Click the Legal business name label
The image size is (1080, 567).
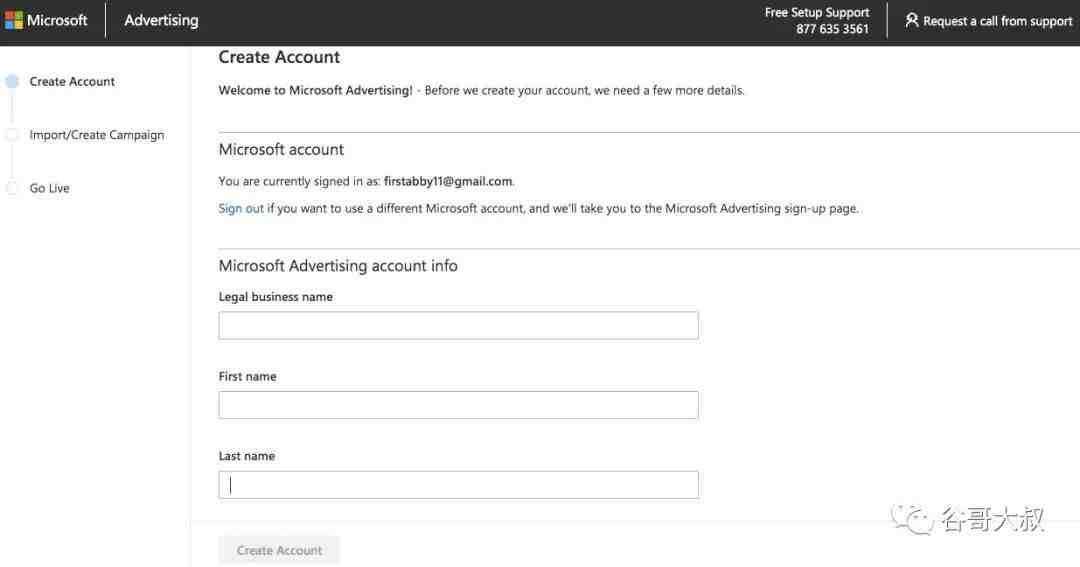tap(276, 297)
